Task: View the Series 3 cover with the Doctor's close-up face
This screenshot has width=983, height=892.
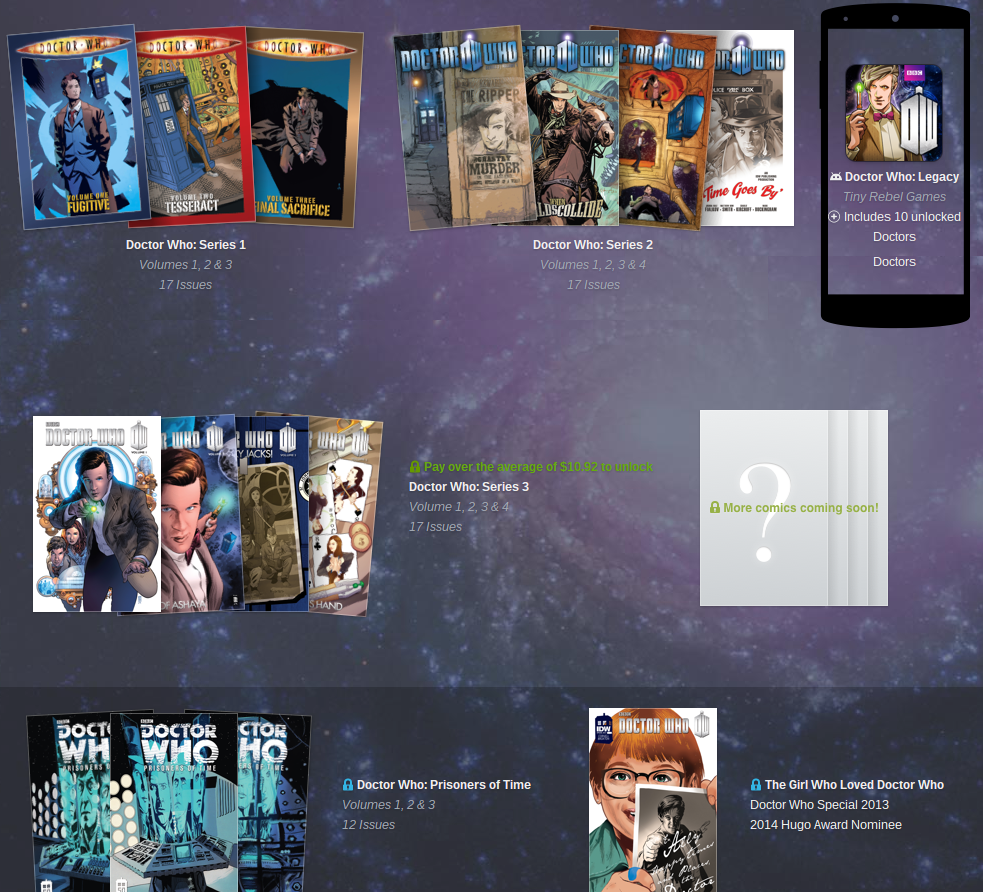Action: 199,514
